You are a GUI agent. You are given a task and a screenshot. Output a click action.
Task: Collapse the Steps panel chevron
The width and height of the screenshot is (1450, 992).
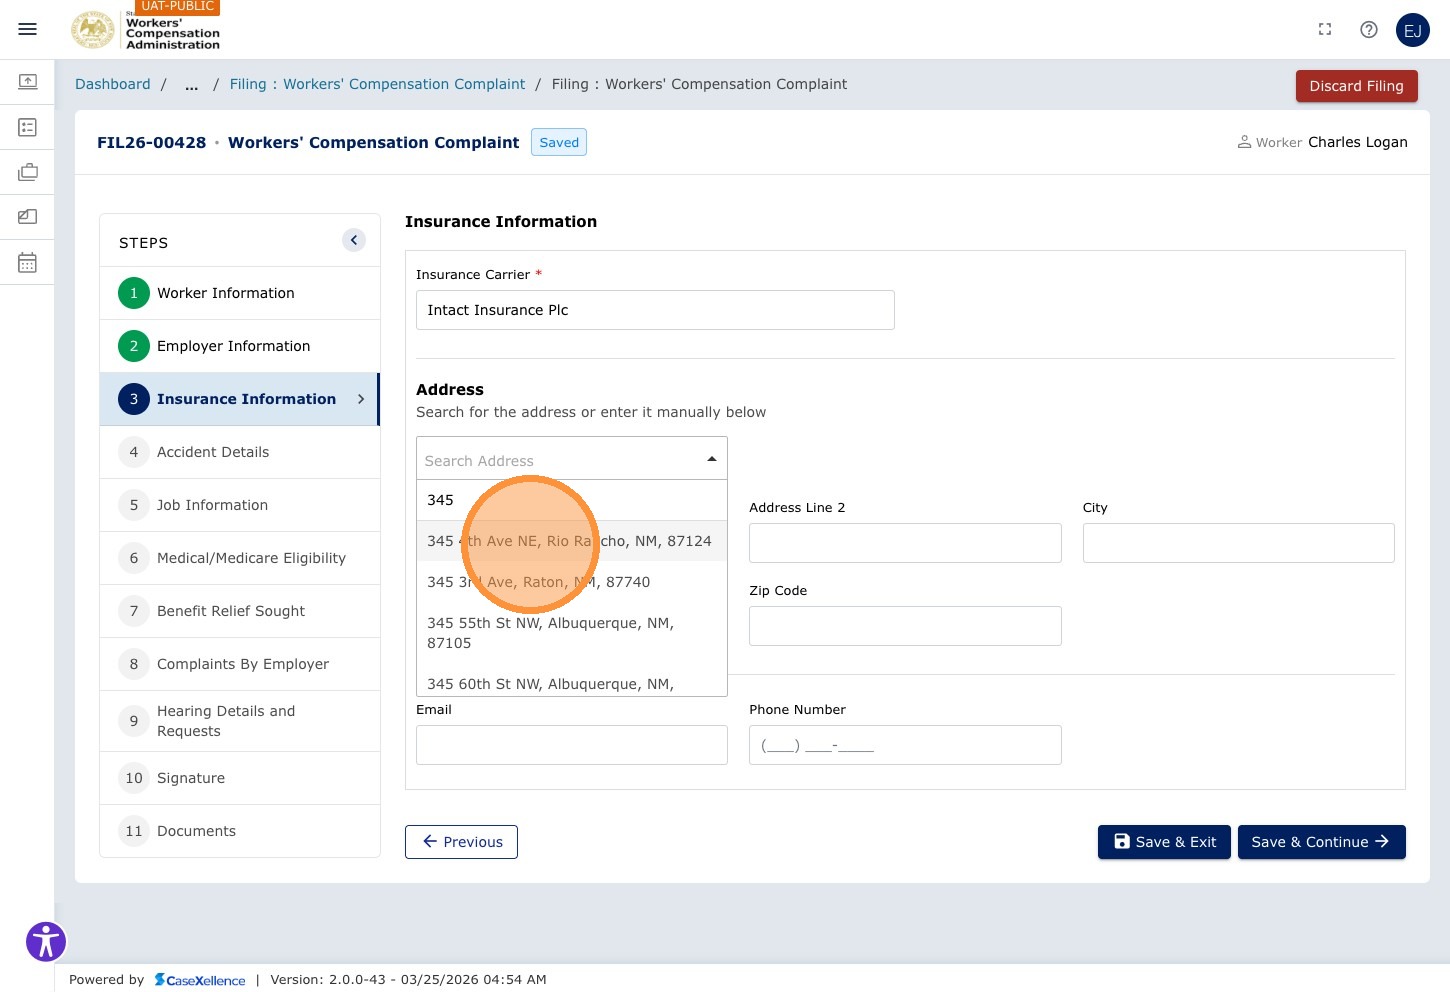point(354,240)
